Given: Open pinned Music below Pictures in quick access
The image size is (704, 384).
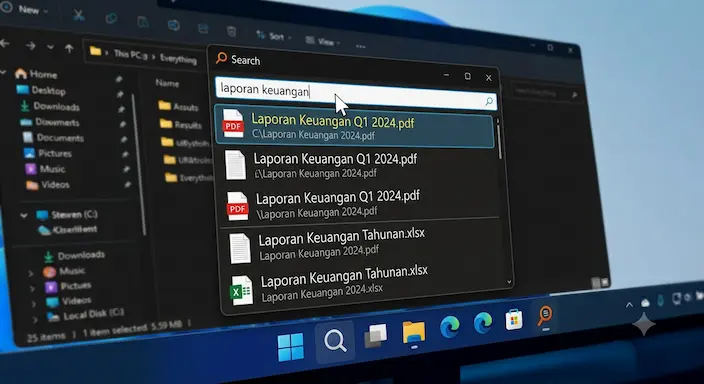Looking at the screenshot, I should 45,169.
